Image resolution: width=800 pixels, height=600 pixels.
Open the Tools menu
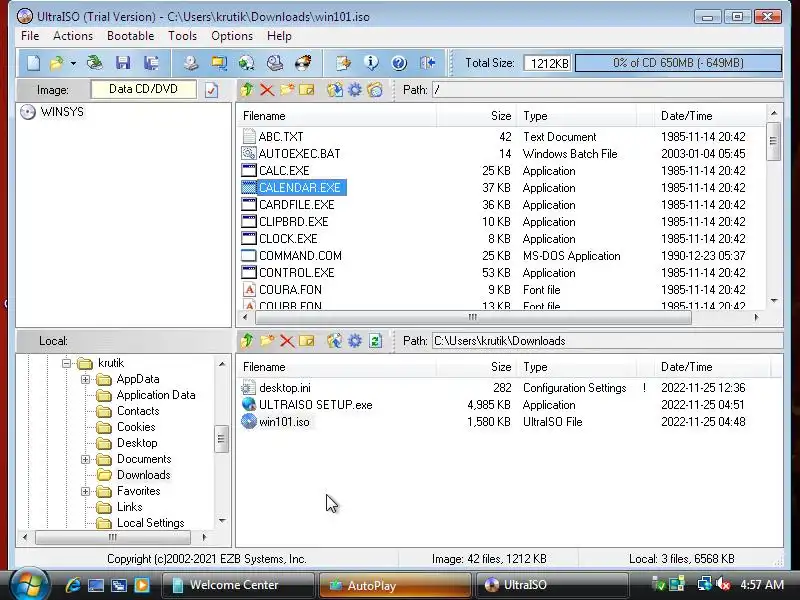click(x=183, y=36)
